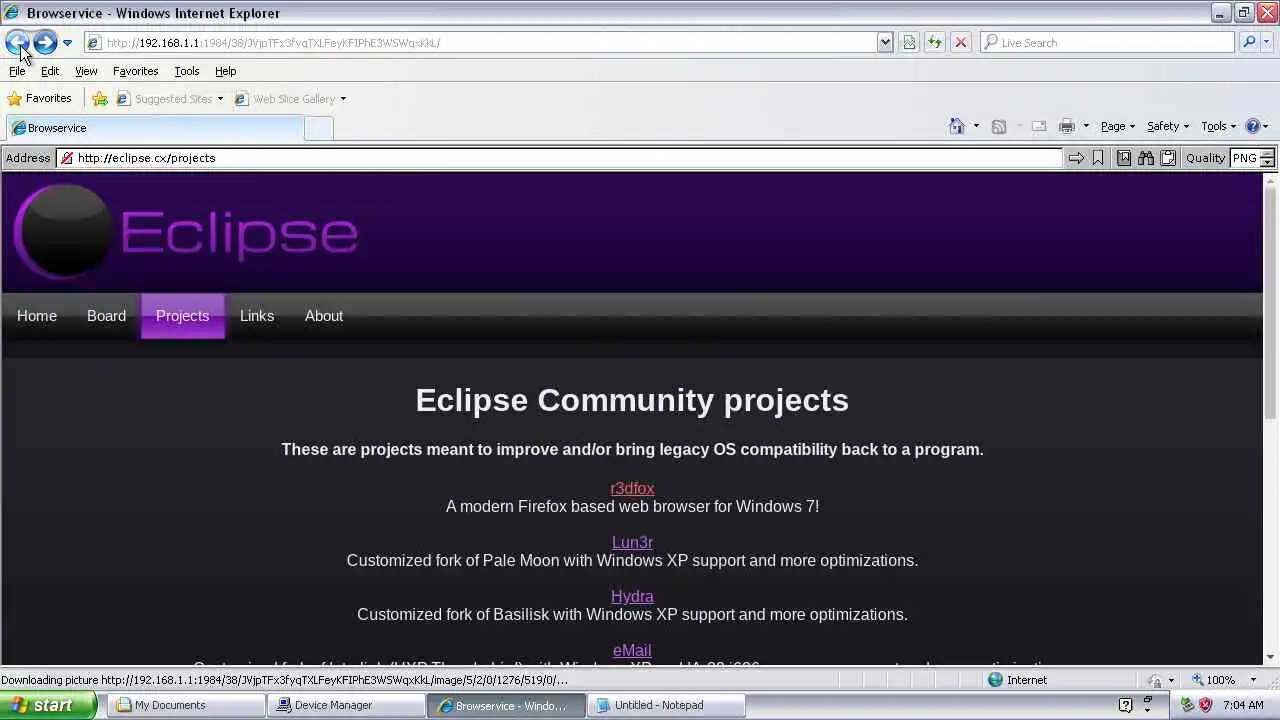Screen dimensions: 1280x720
Task: Open the Help menu
Action: coord(225,71)
